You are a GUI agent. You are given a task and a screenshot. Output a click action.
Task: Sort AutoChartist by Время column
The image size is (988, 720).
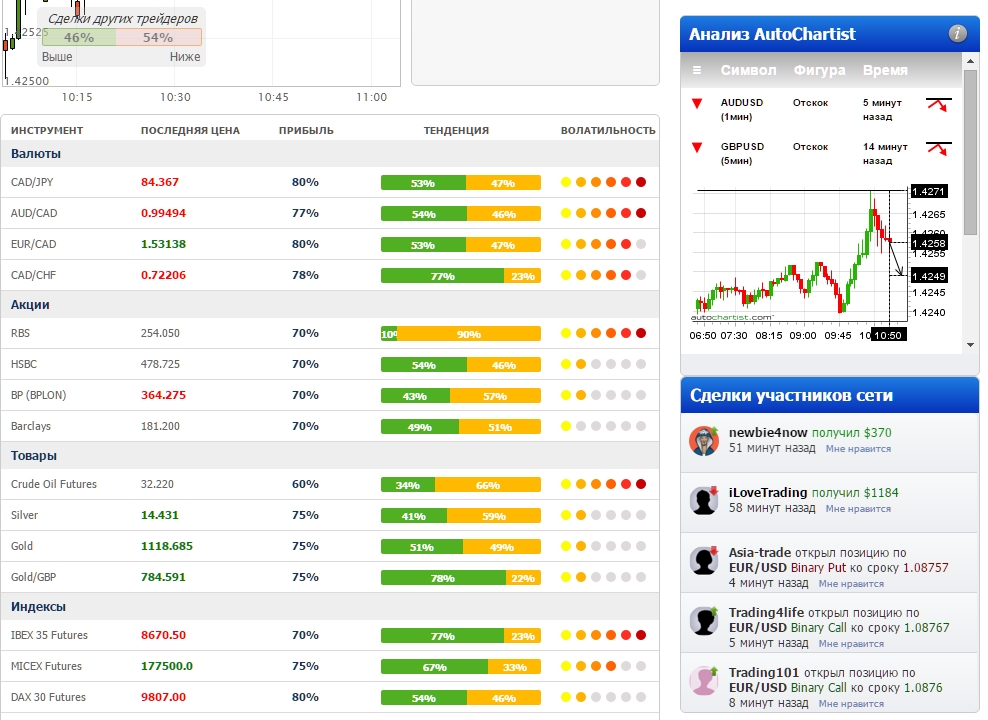(x=885, y=71)
